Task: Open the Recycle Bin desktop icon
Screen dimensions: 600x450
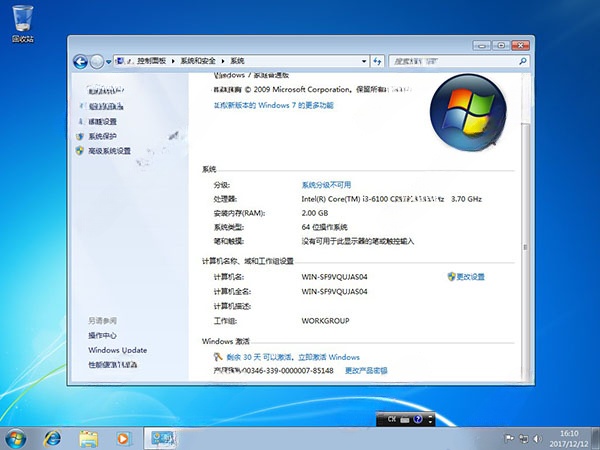Action: point(21,20)
